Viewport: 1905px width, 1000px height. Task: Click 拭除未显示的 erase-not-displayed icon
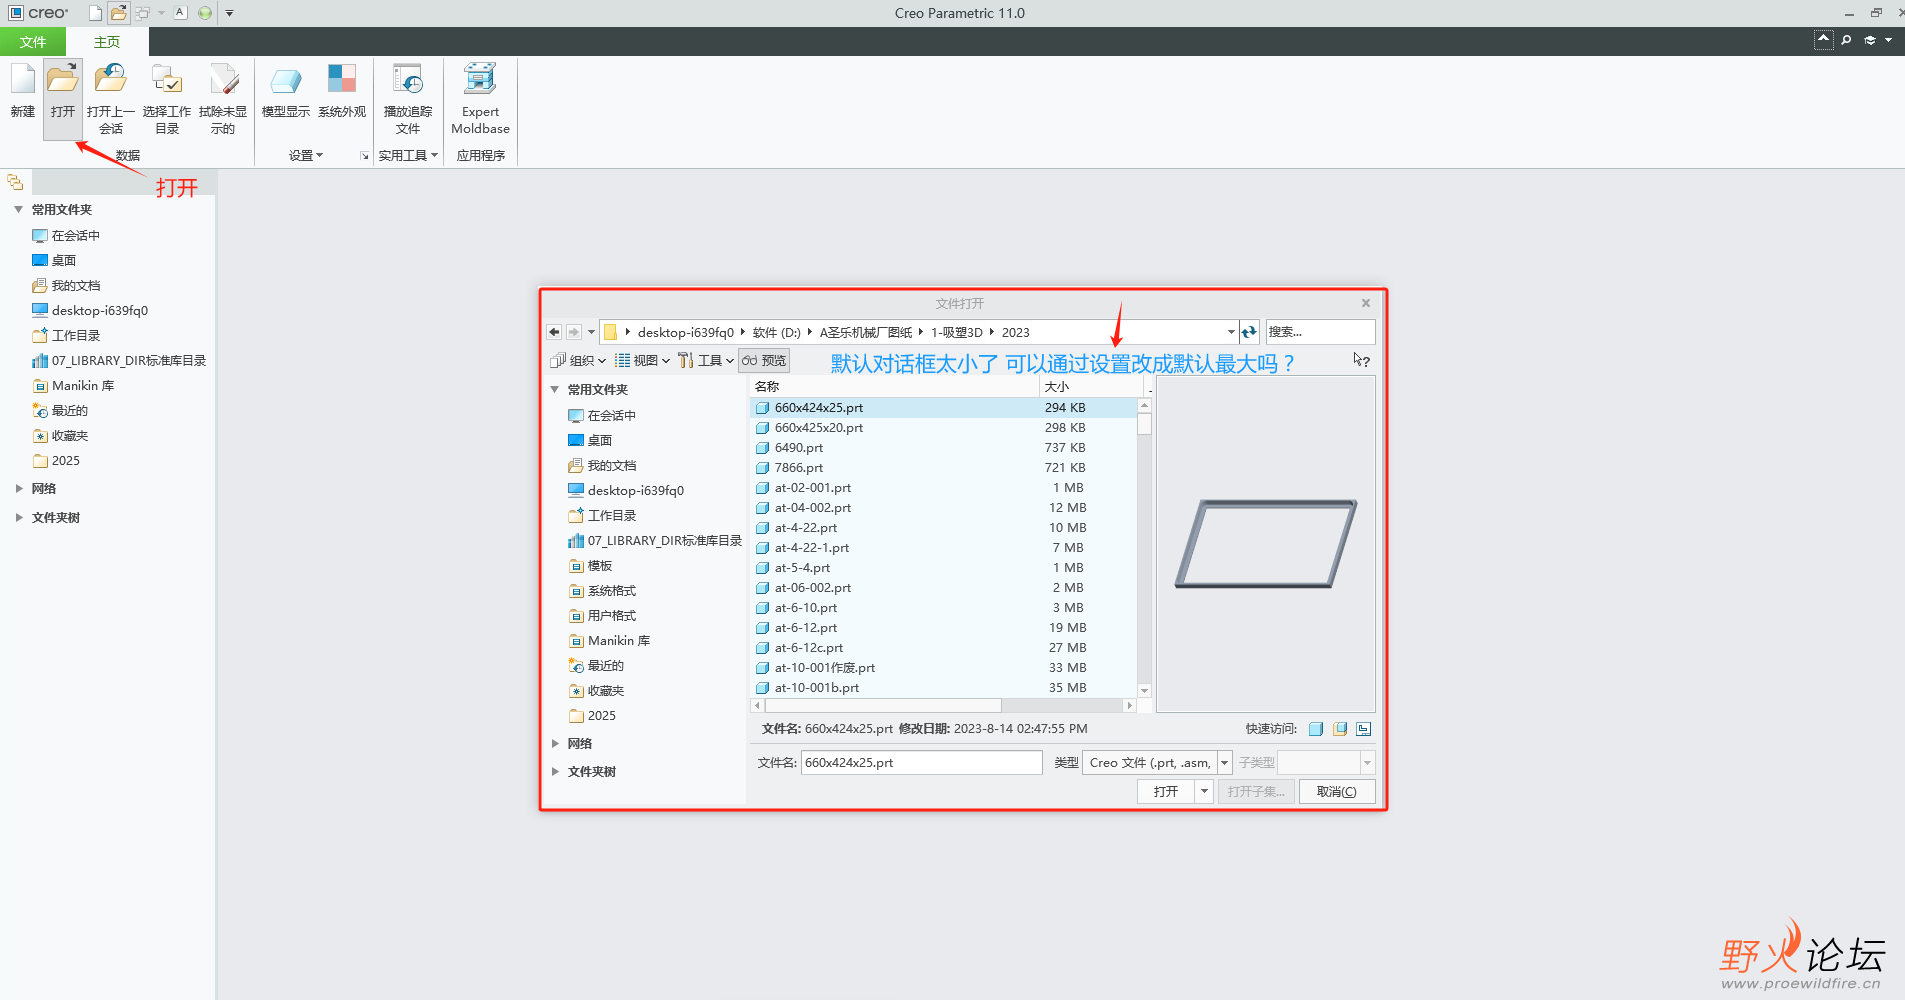222,98
